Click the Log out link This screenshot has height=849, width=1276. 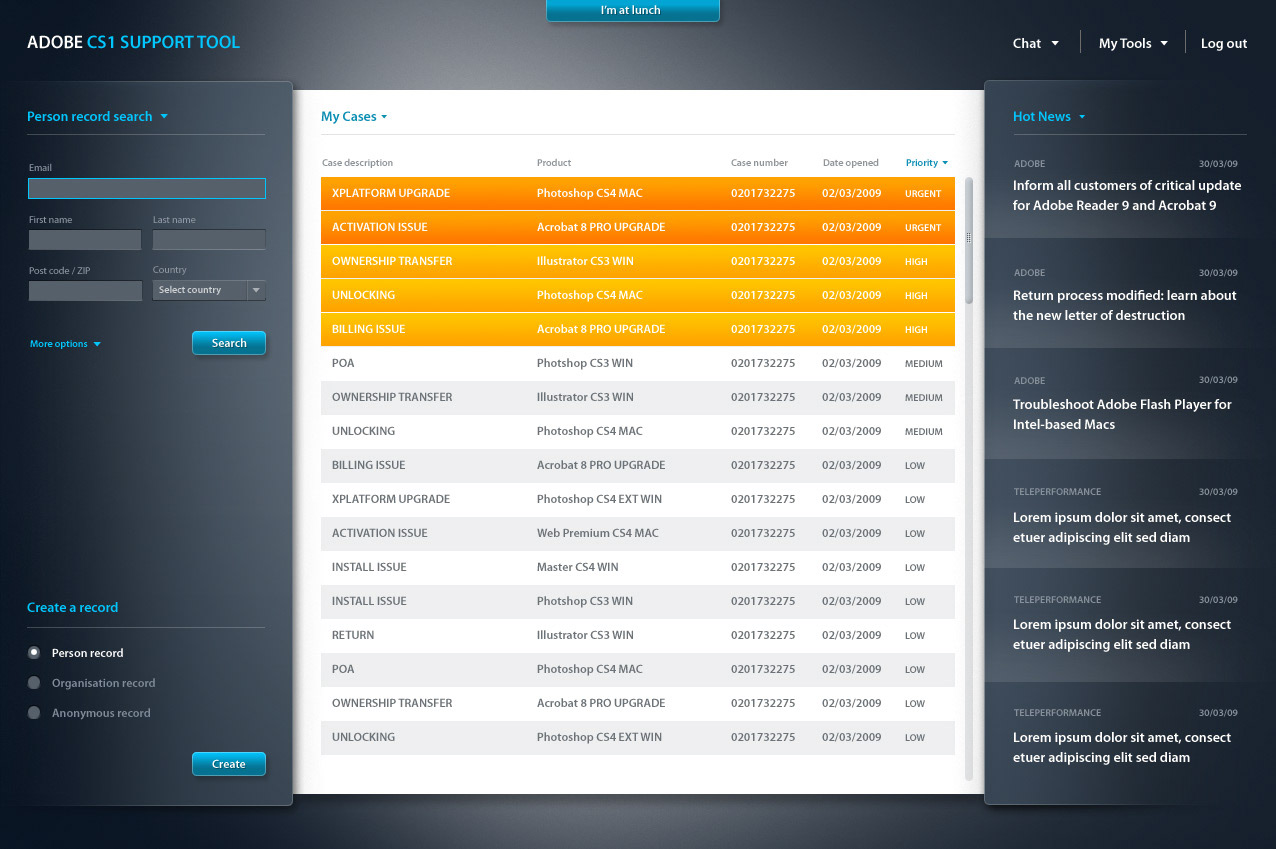point(1224,43)
